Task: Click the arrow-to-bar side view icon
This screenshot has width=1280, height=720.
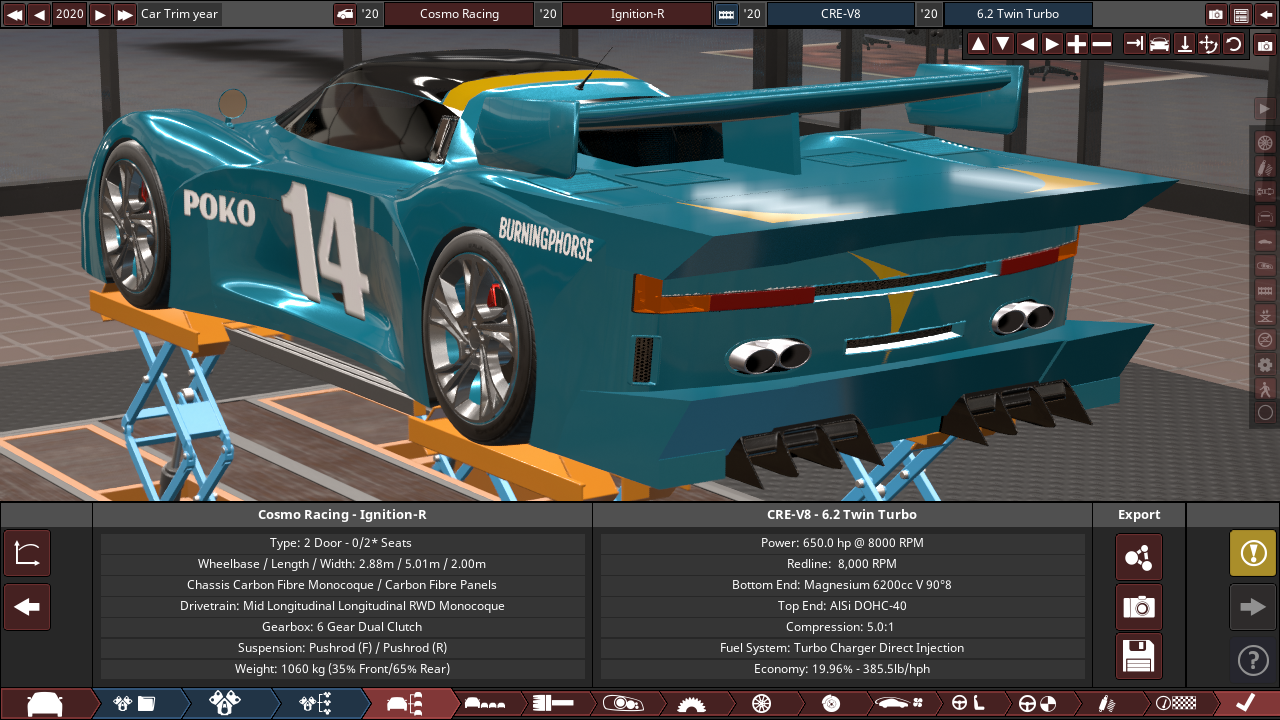Action: [x=1134, y=44]
